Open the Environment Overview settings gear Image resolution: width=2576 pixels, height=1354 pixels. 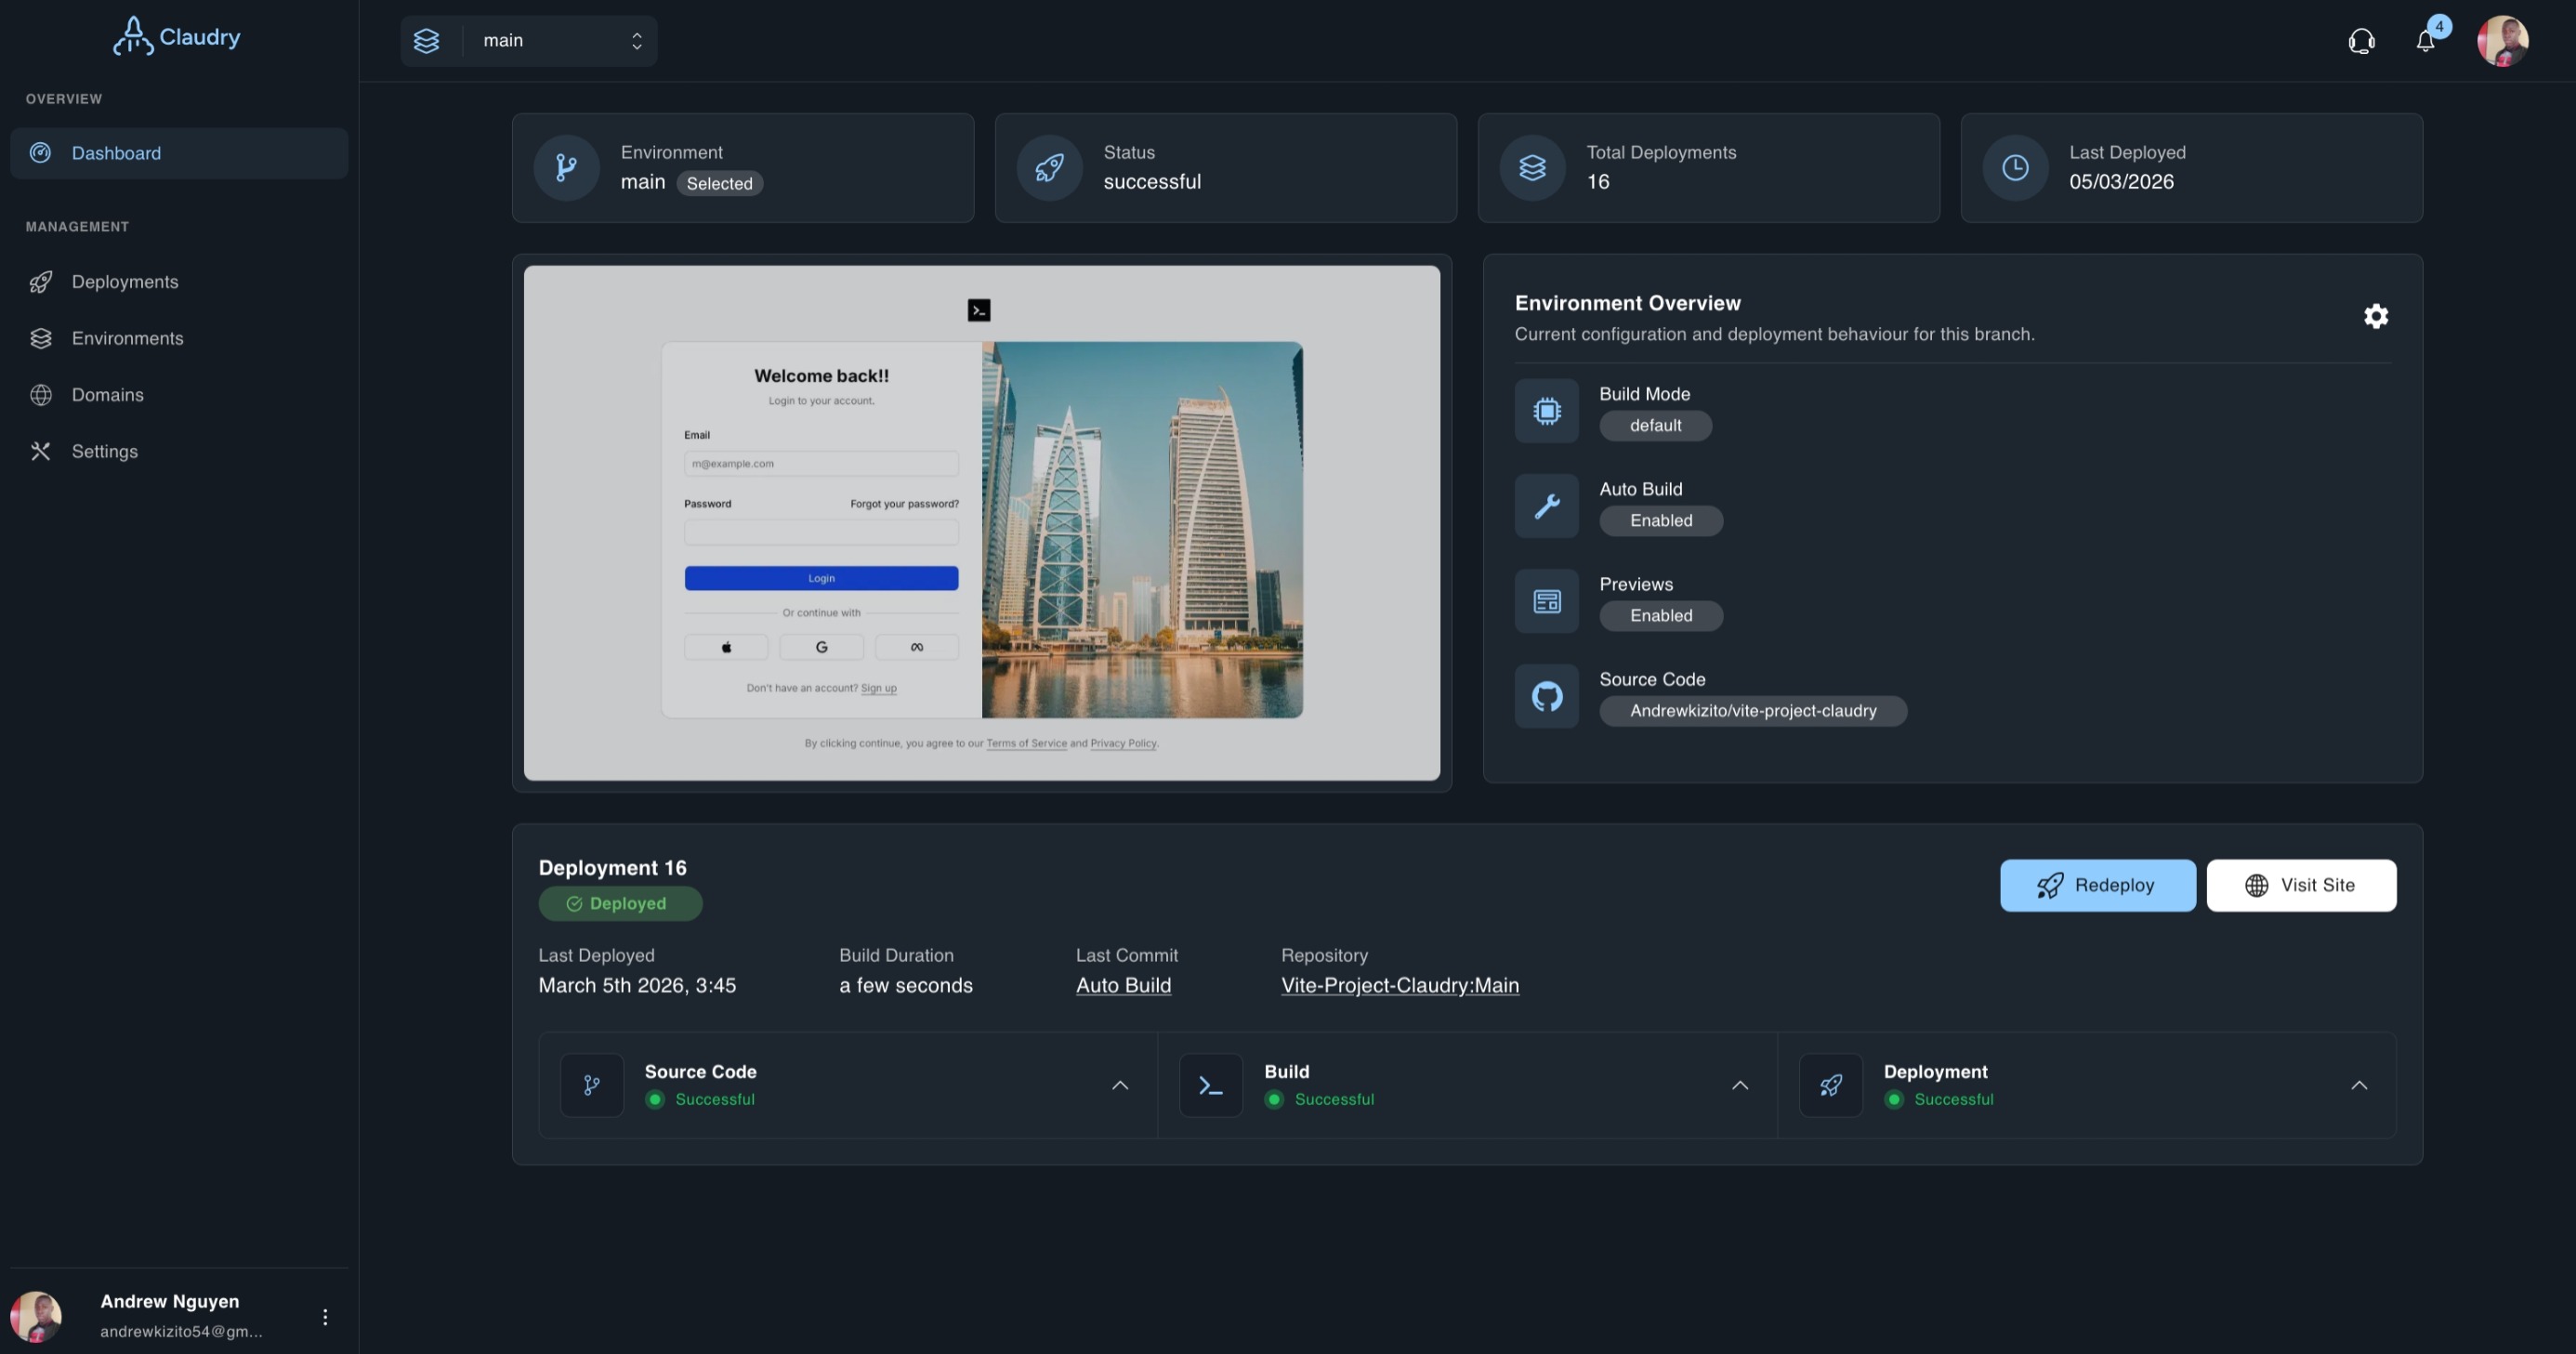click(2376, 316)
